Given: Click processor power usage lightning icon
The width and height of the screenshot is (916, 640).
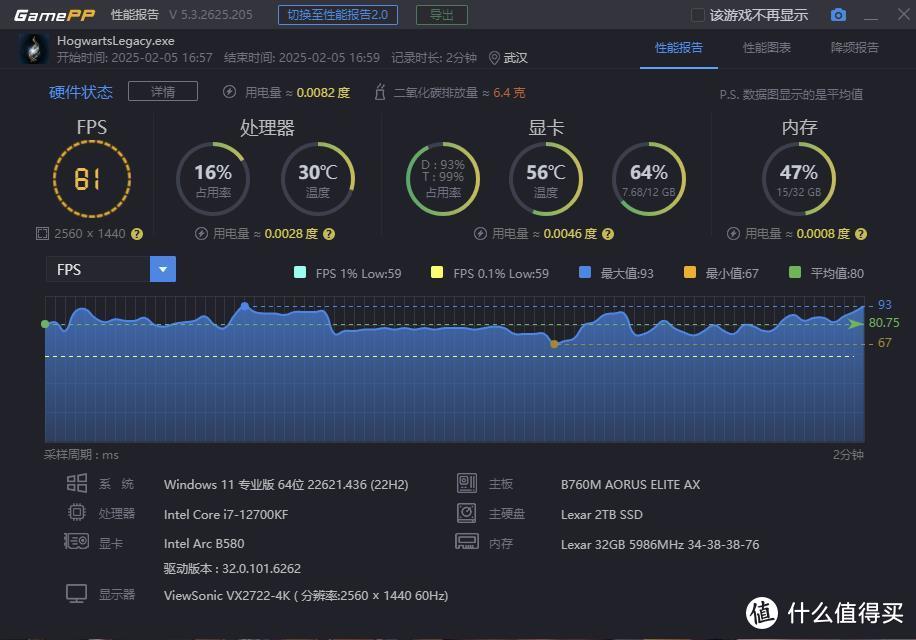Looking at the screenshot, I should point(201,234).
